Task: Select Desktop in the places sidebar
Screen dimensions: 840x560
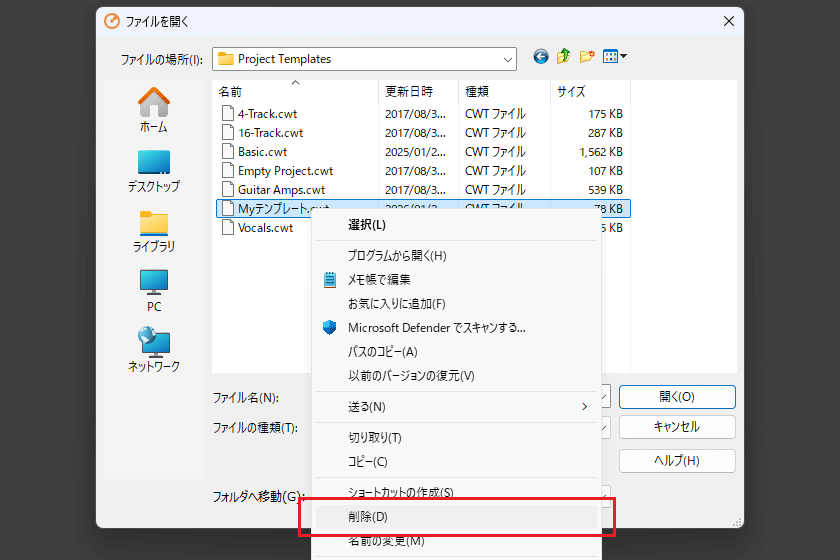Action: pos(153,170)
